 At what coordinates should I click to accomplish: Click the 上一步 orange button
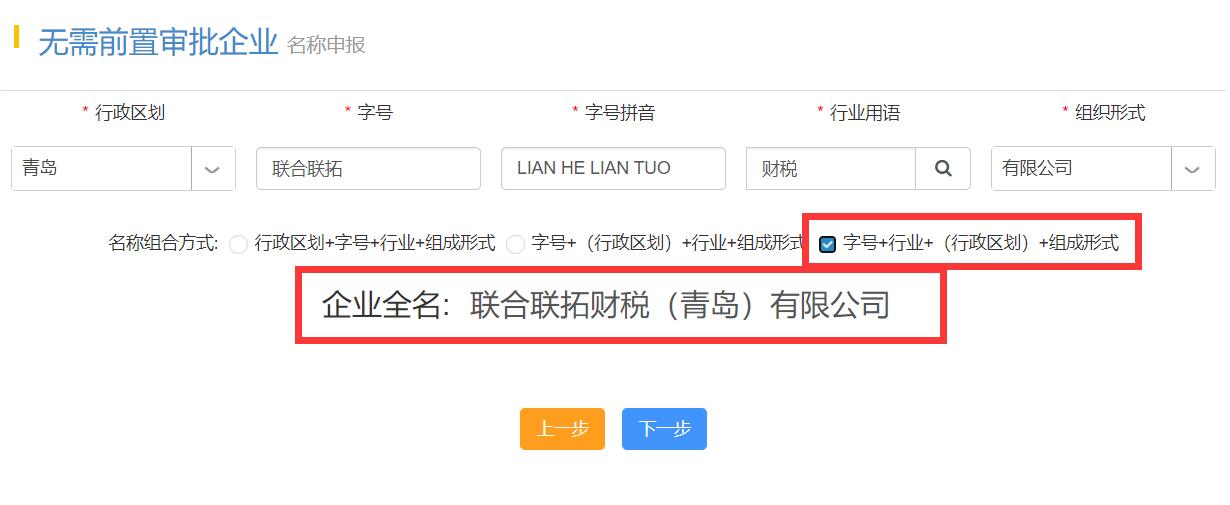click(x=562, y=429)
